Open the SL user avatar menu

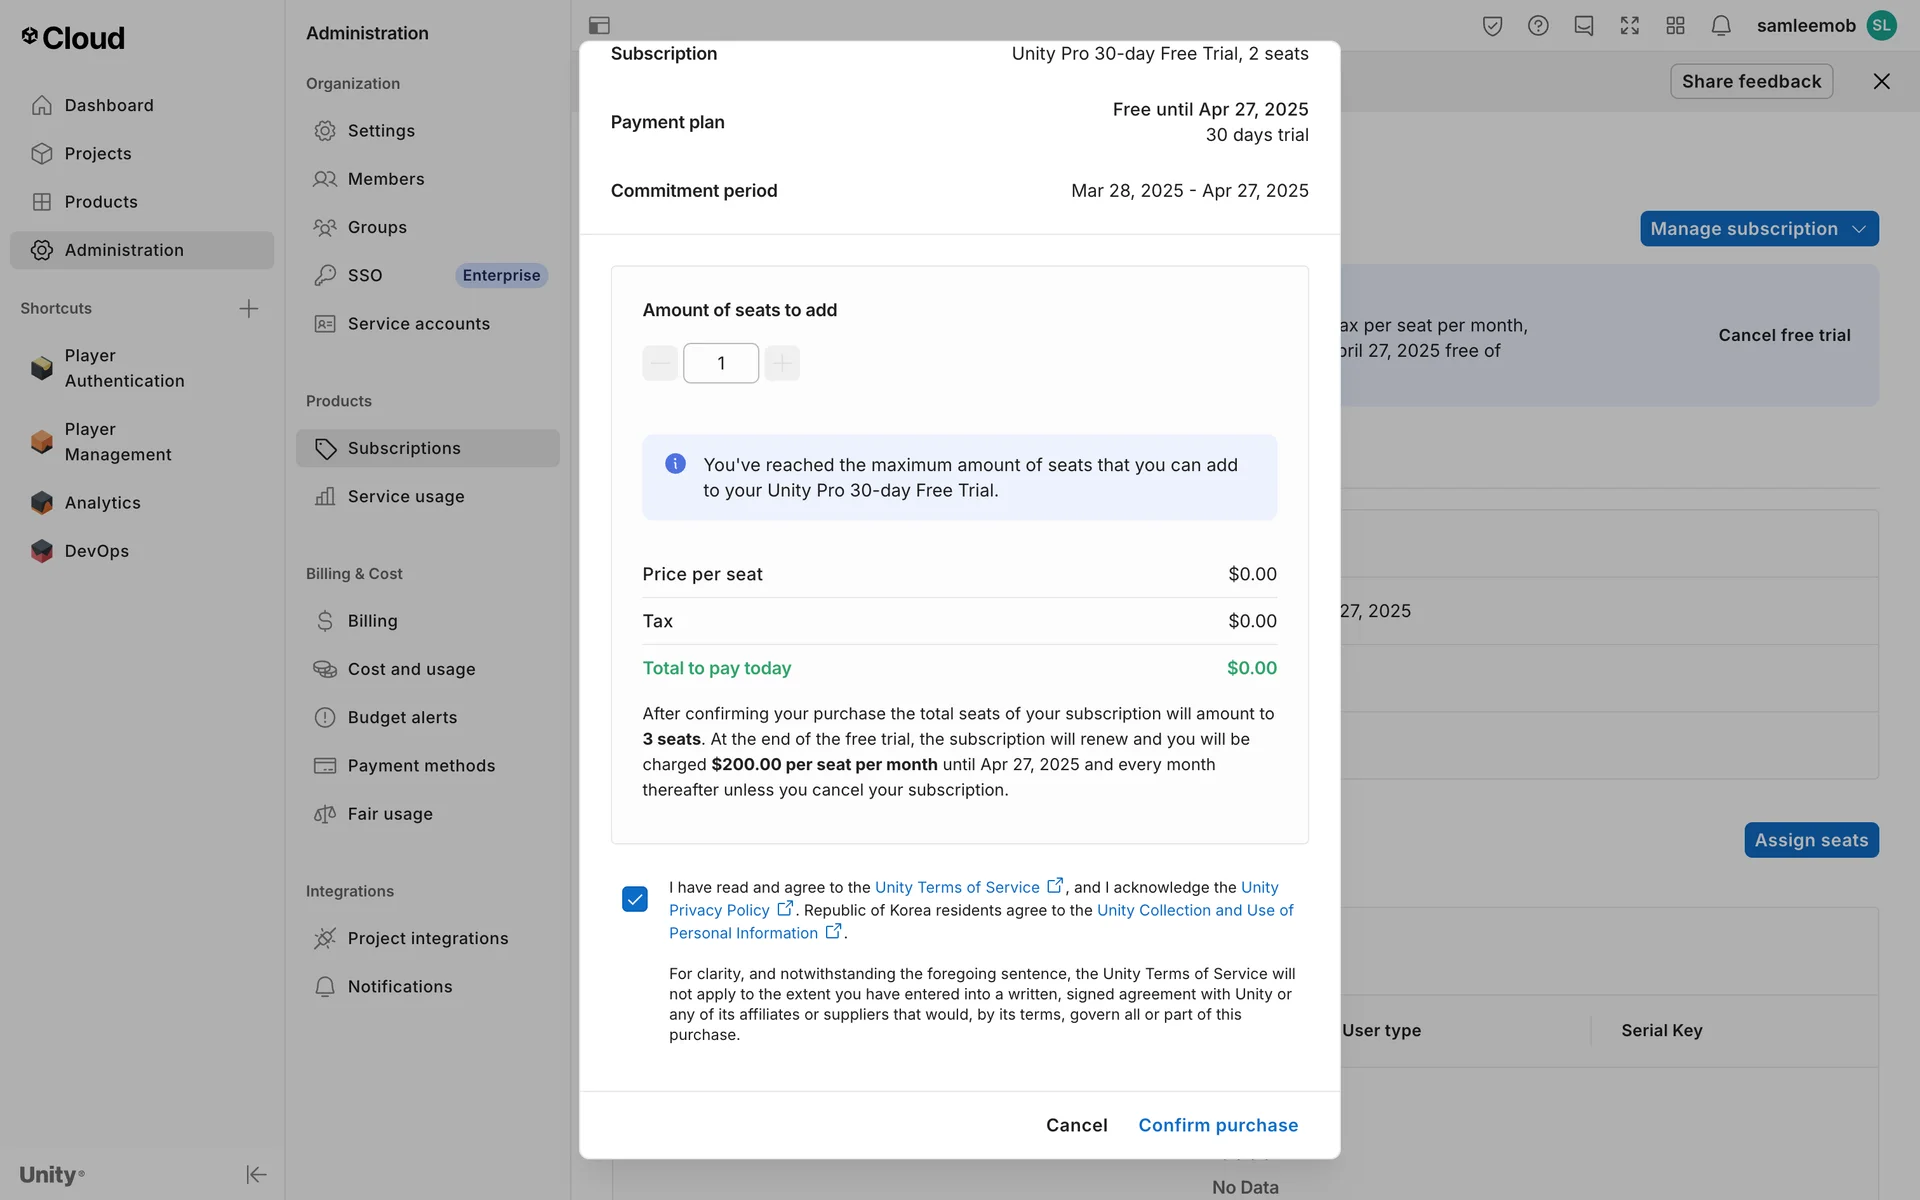(x=1881, y=26)
